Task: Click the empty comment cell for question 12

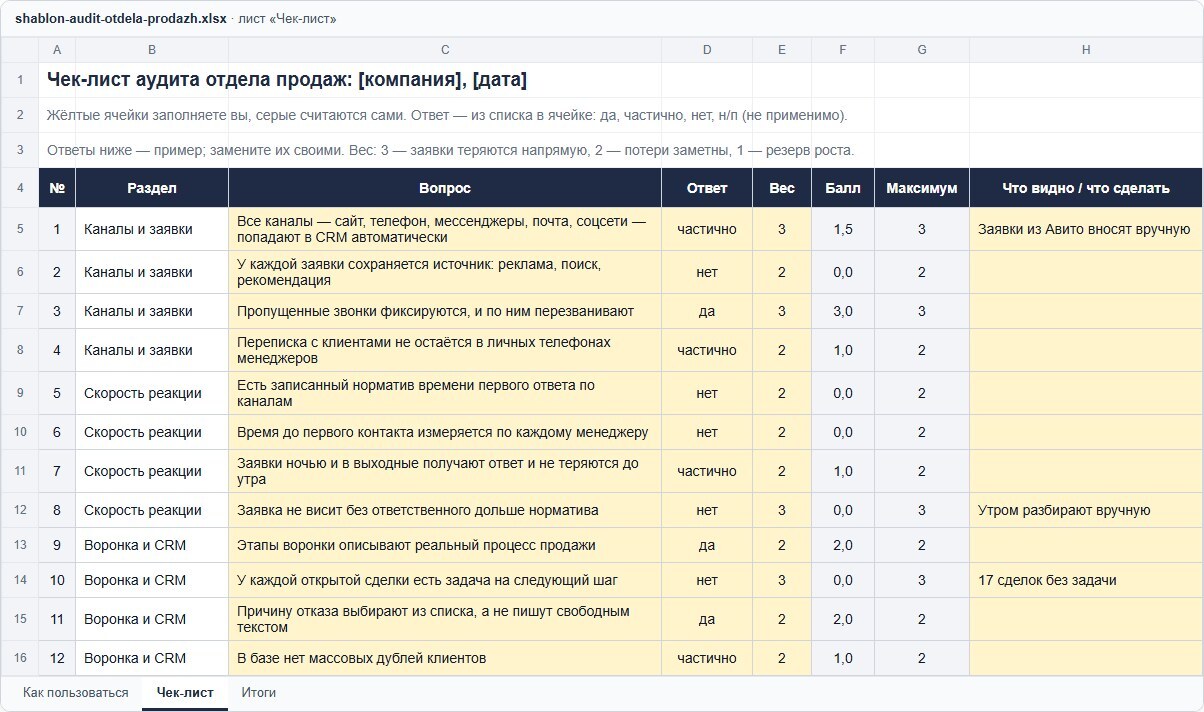Action: click(1086, 658)
